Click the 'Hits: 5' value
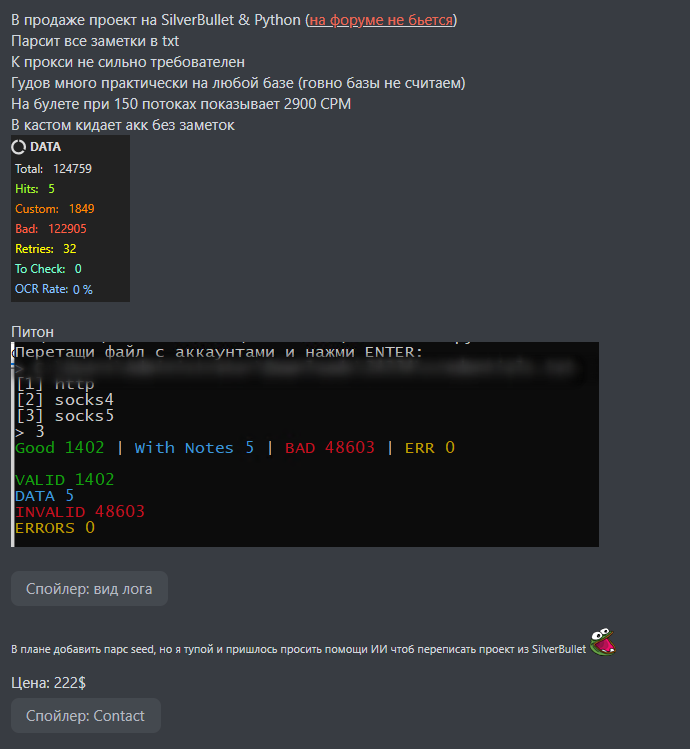690x749 pixels. [35, 189]
